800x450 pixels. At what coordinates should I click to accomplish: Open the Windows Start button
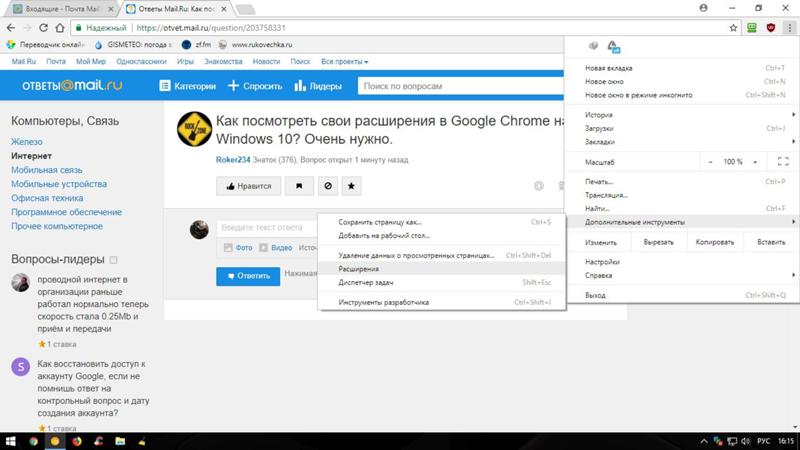(x=10, y=441)
